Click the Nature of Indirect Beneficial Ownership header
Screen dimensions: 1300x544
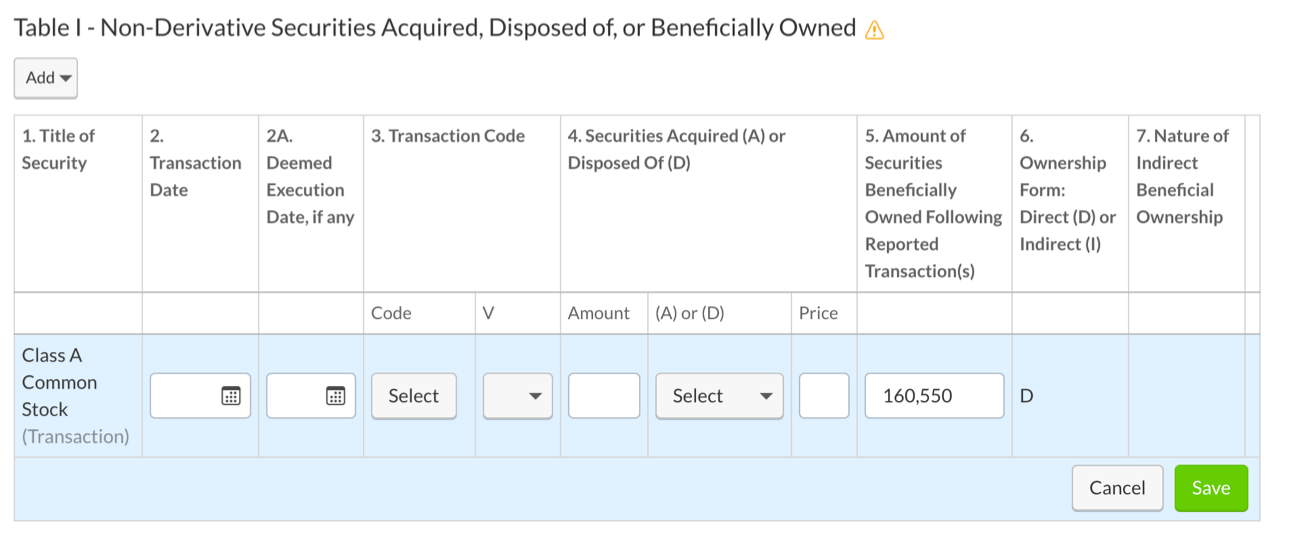click(1183, 176)
